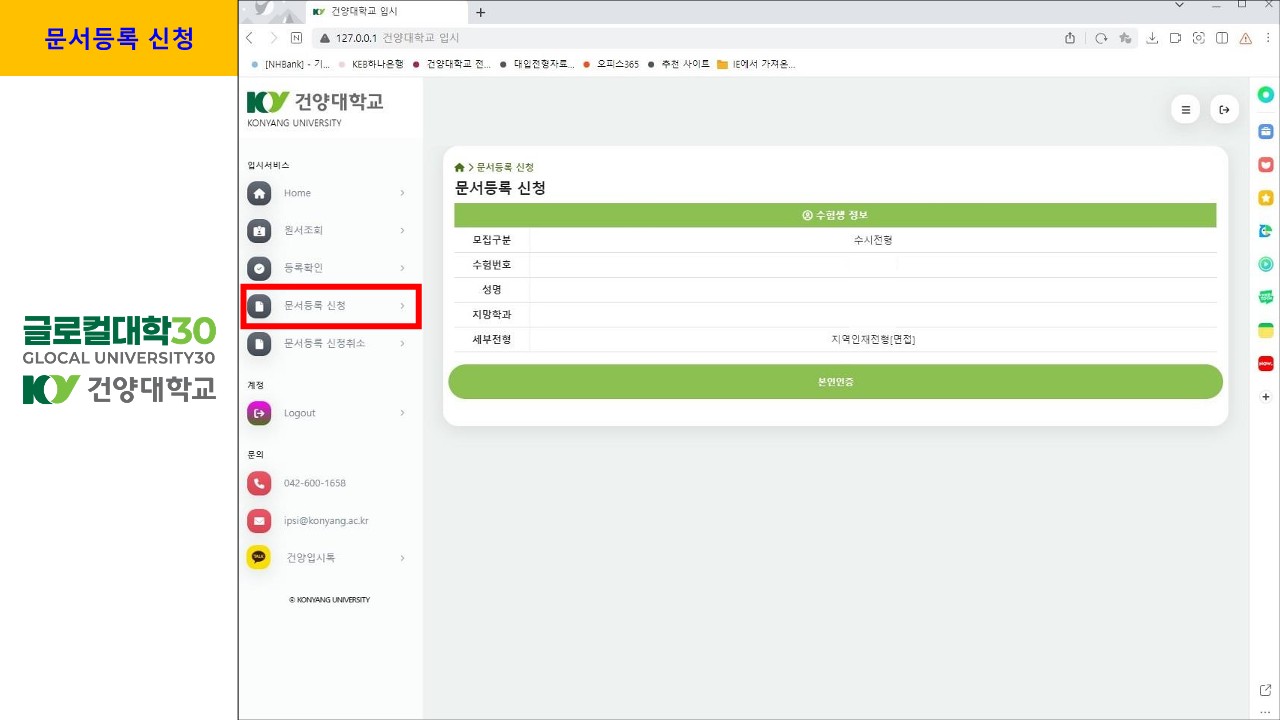Click the 등록확인 checkmark icon
1280x720 pixels.
(259, 268)
